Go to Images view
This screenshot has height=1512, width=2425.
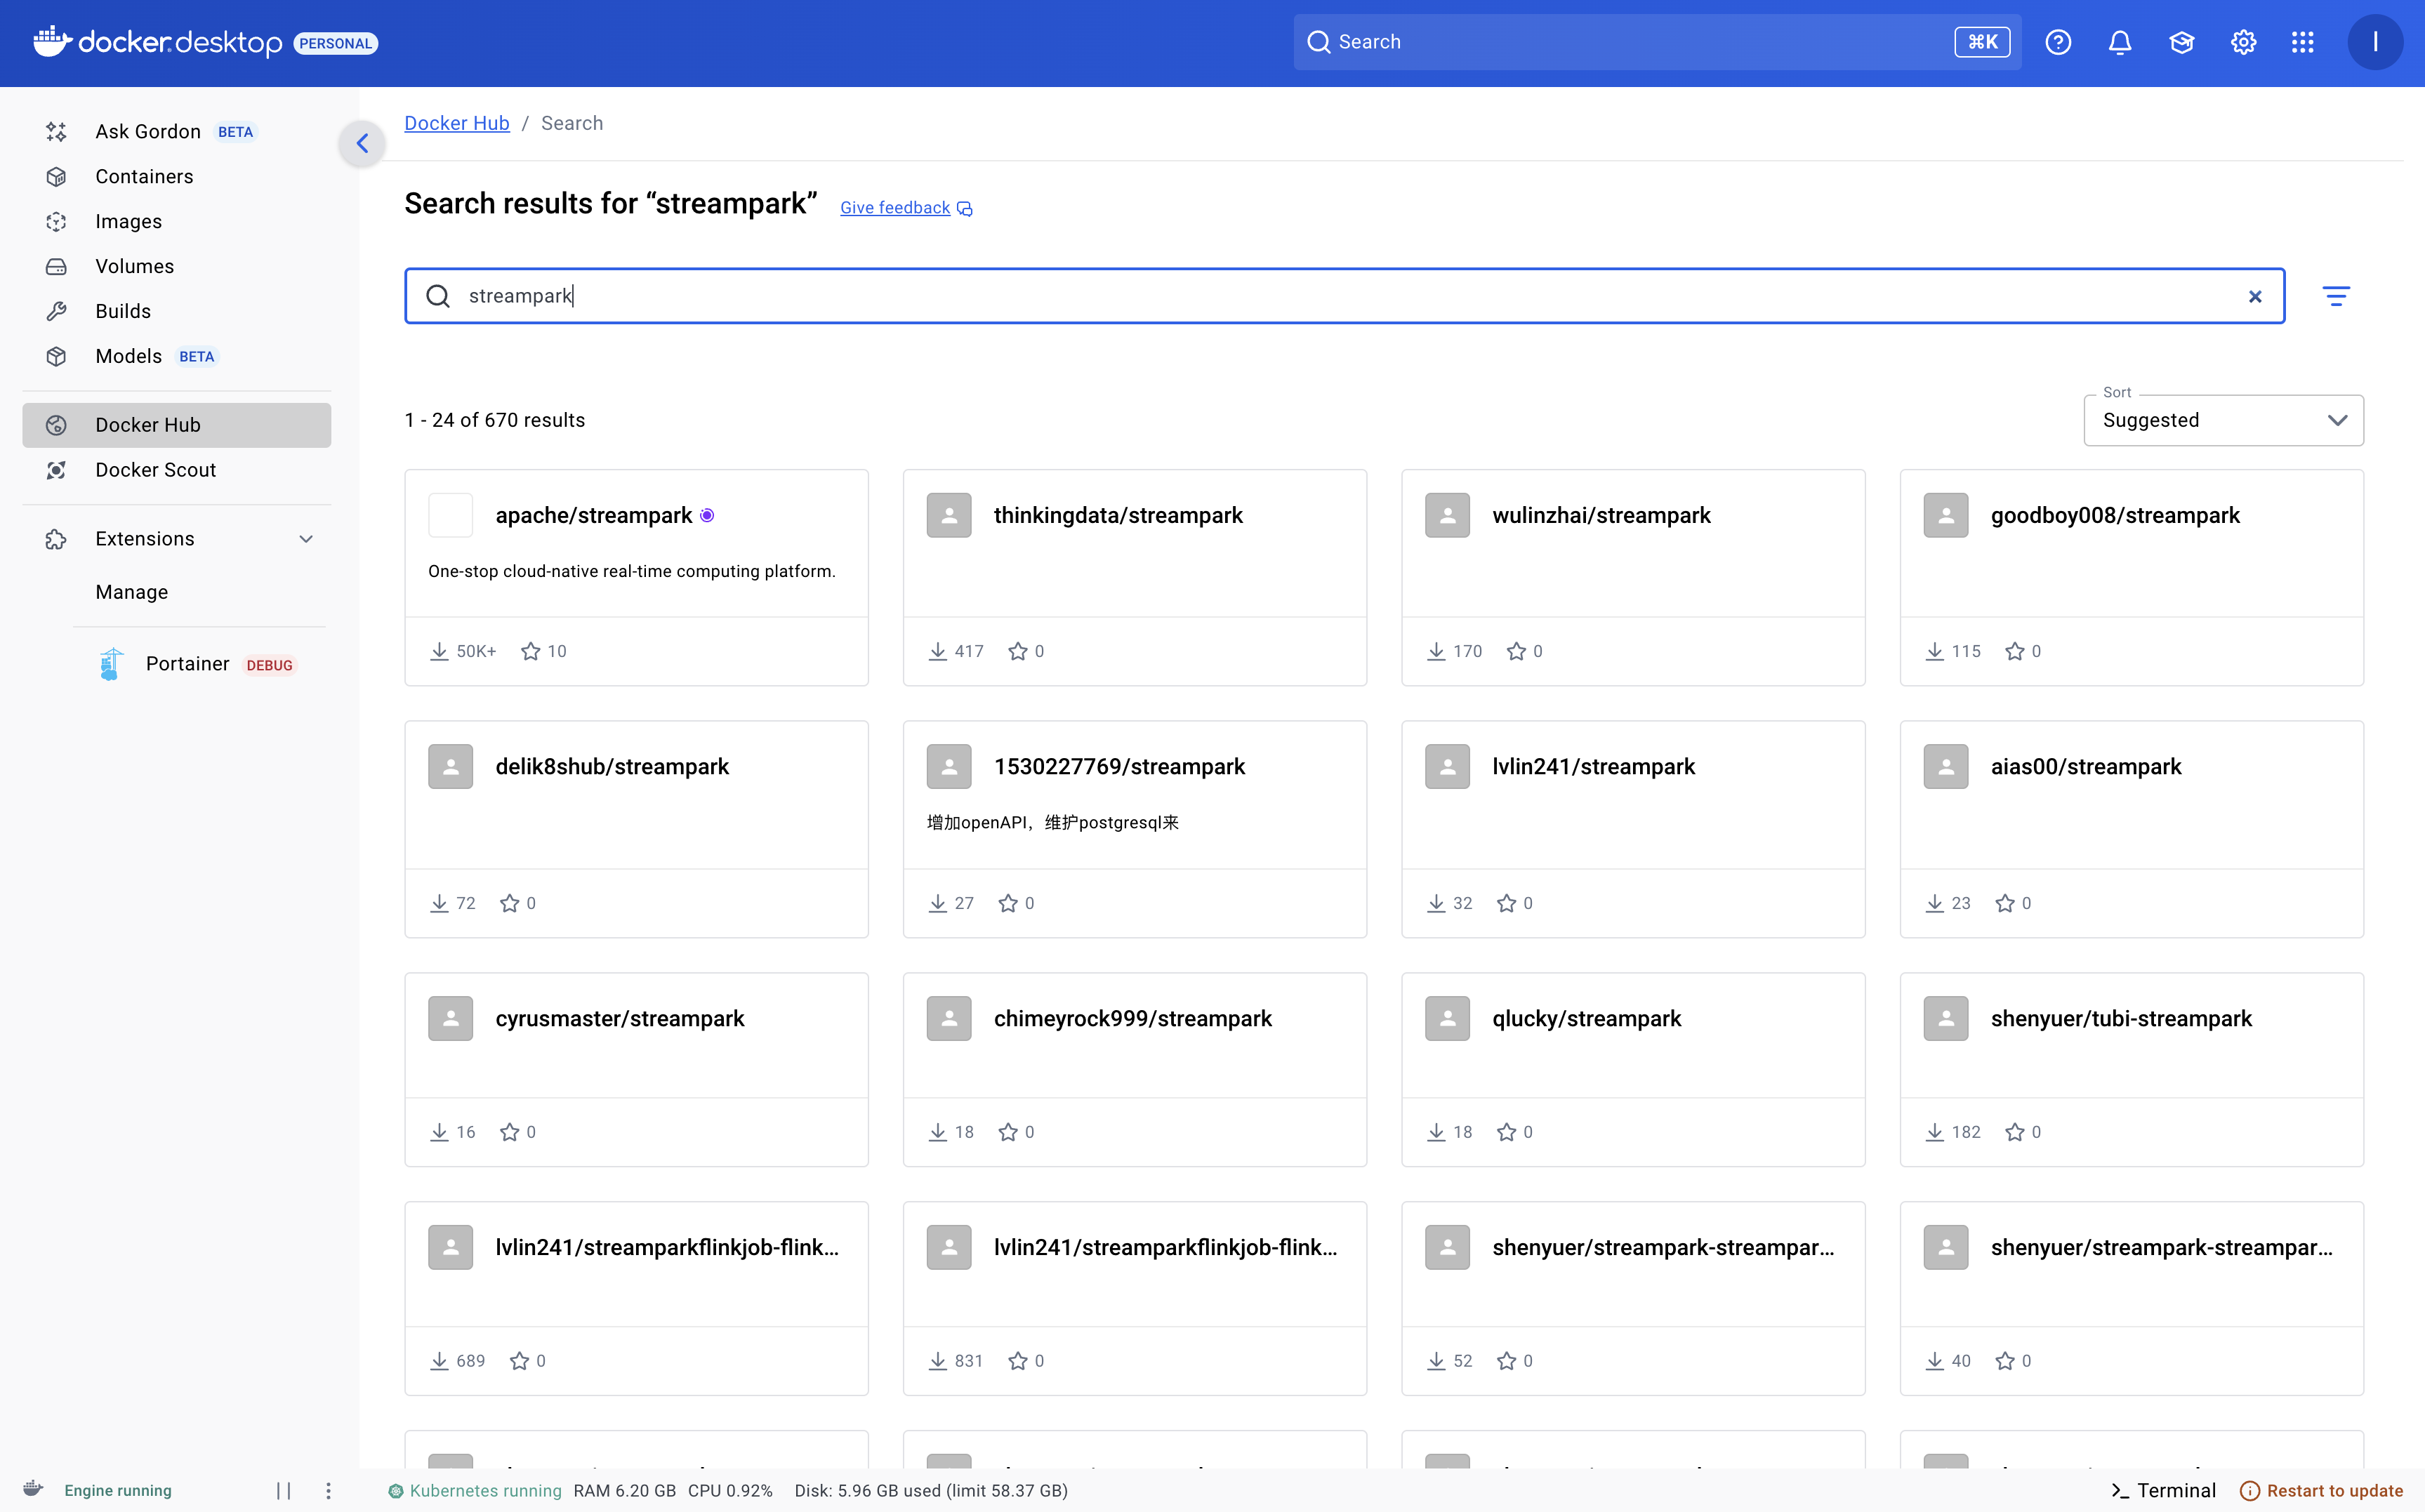click(x=177, y=221)
